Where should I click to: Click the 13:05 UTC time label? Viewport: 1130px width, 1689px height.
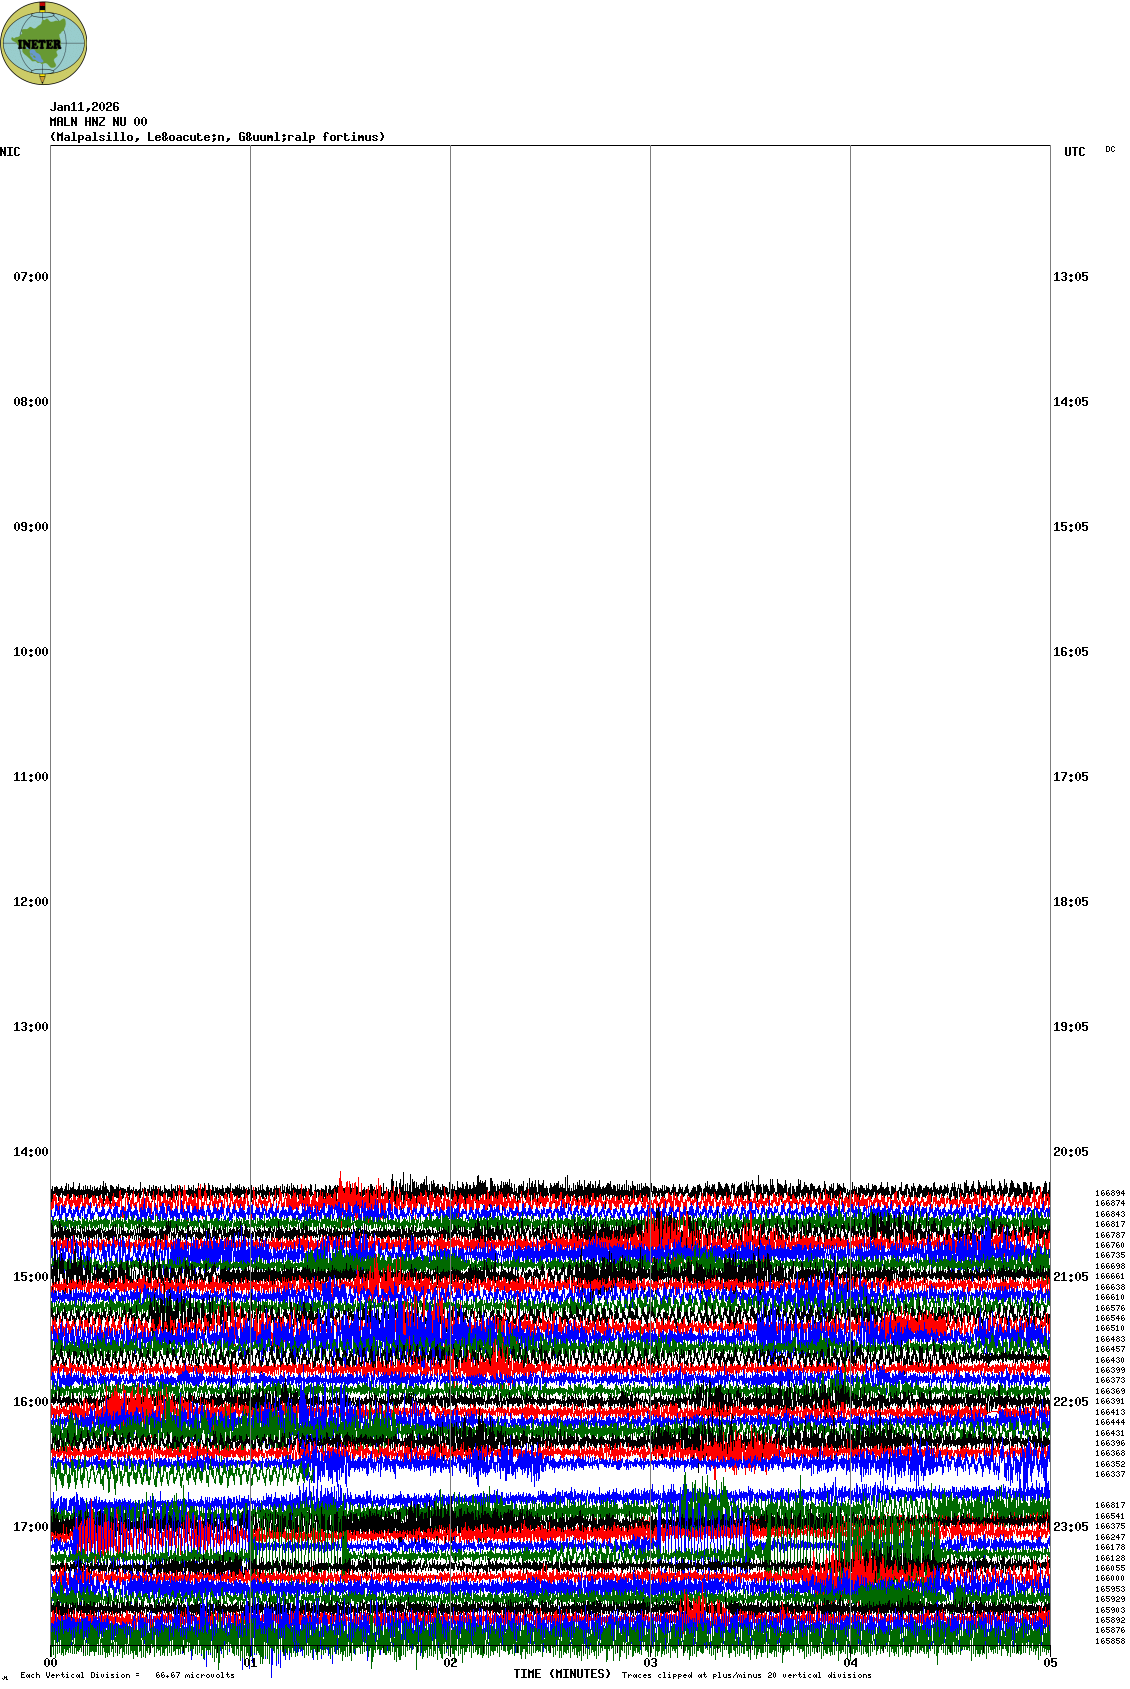[x=1070, y=277]
